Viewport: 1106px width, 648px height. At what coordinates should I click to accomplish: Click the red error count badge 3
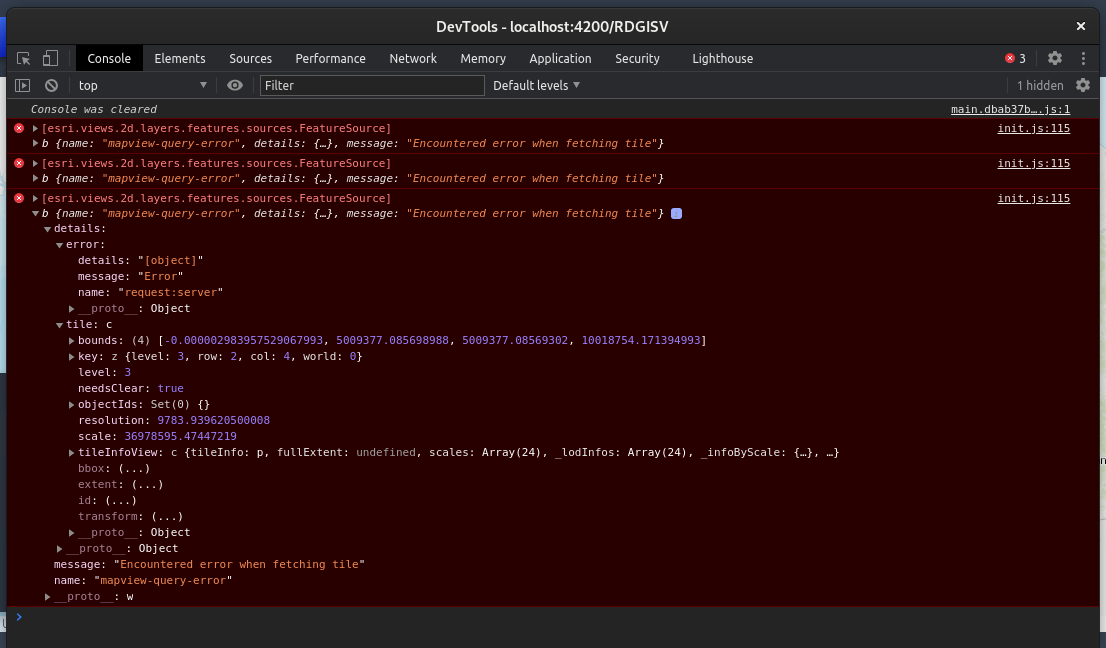coord(1016,59)
